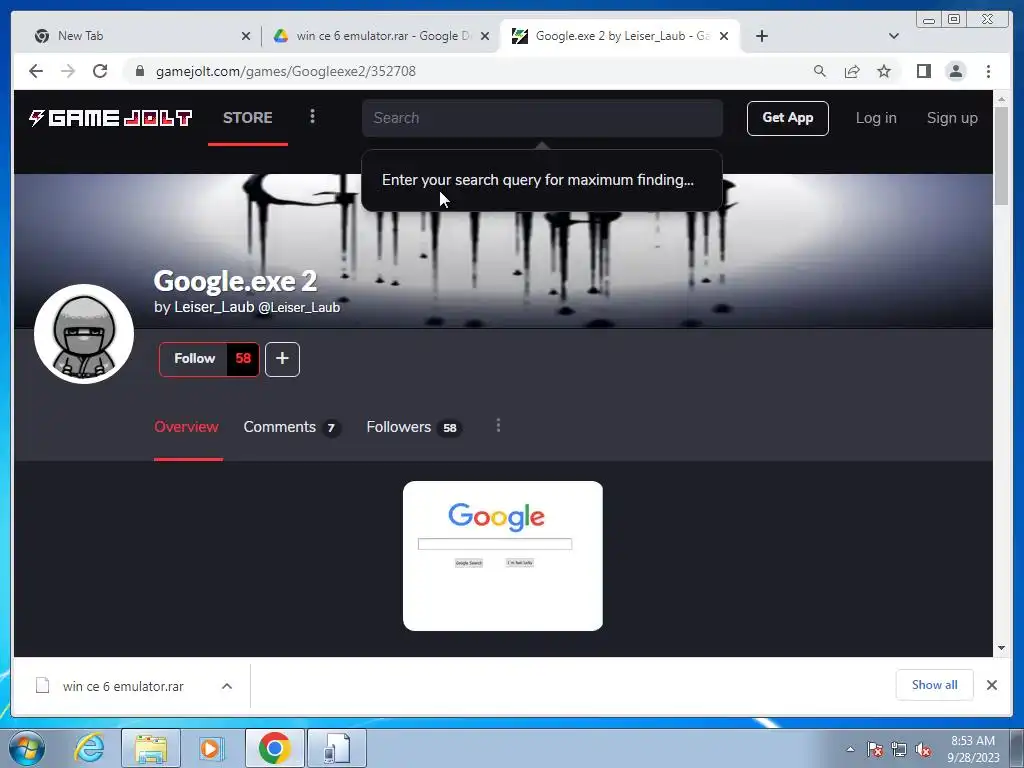Expand the download item options chevron
The width and height of the screenshot is (1024, 768).
point(227,686)
